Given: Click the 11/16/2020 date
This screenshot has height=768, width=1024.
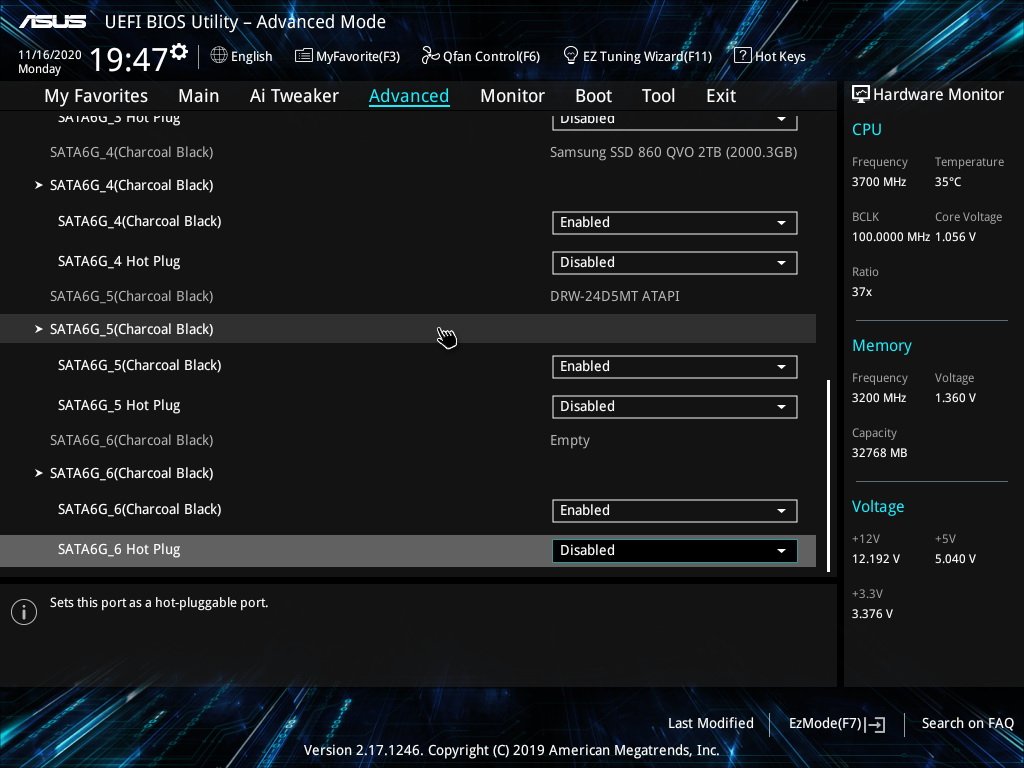Looking at the screenshot, I should point(50,55).
